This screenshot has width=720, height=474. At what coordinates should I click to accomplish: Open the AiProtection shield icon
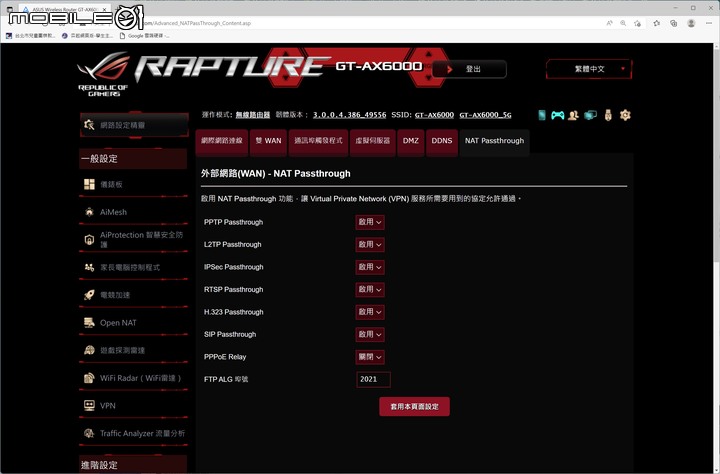[x=89, y=239]
